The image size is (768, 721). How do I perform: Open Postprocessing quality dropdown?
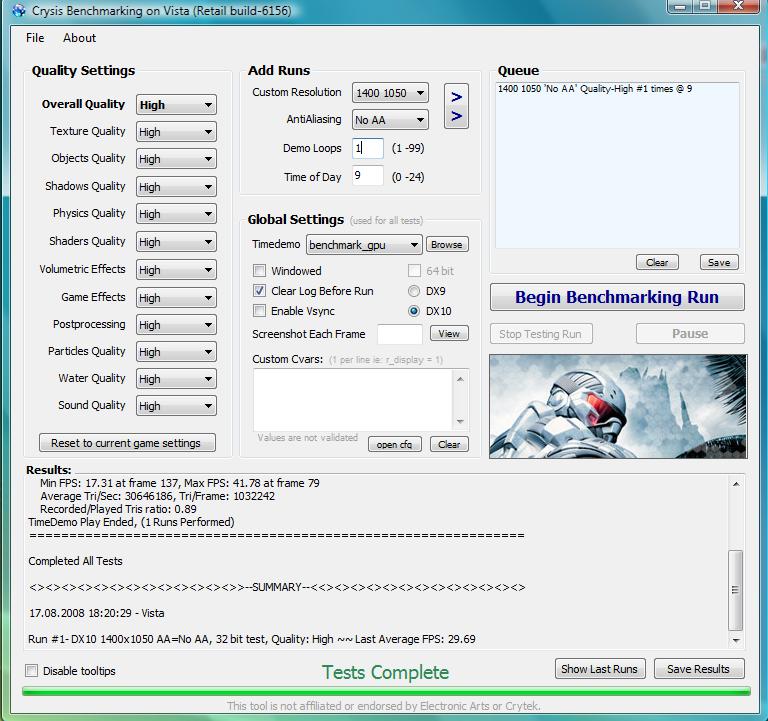coord(176,325)
